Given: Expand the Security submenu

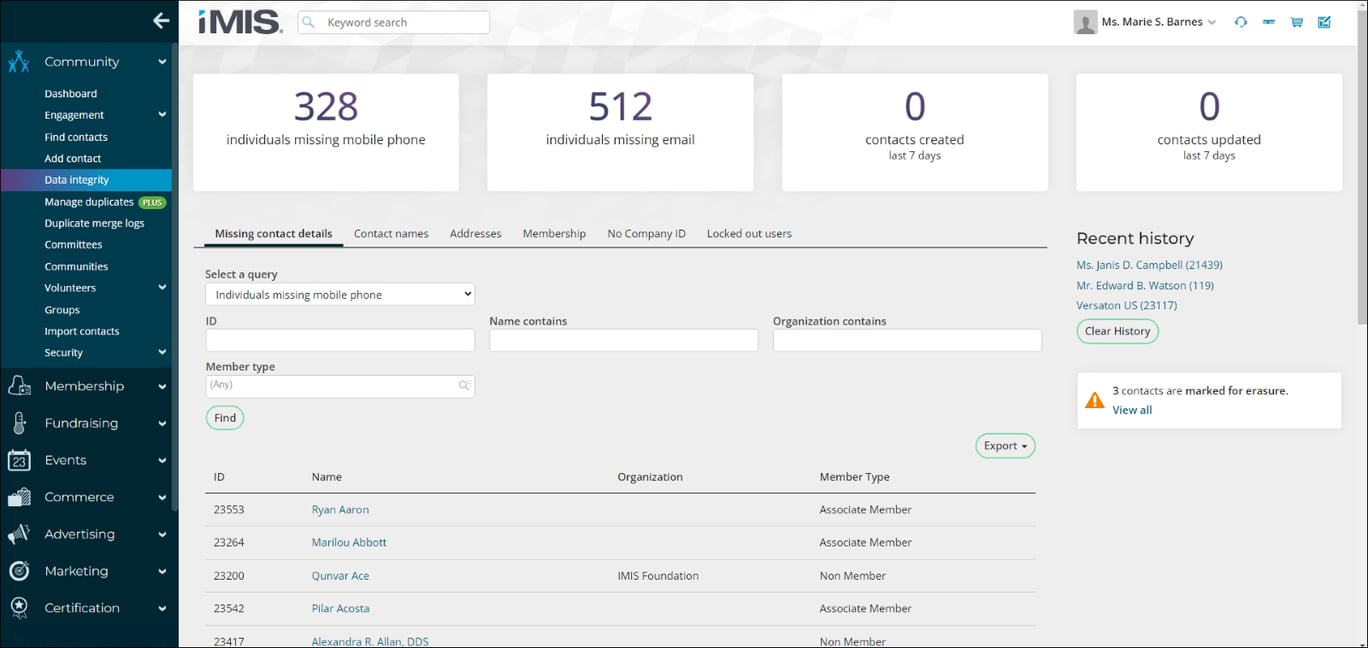Looking at the screenshot, I should (63, 352).
